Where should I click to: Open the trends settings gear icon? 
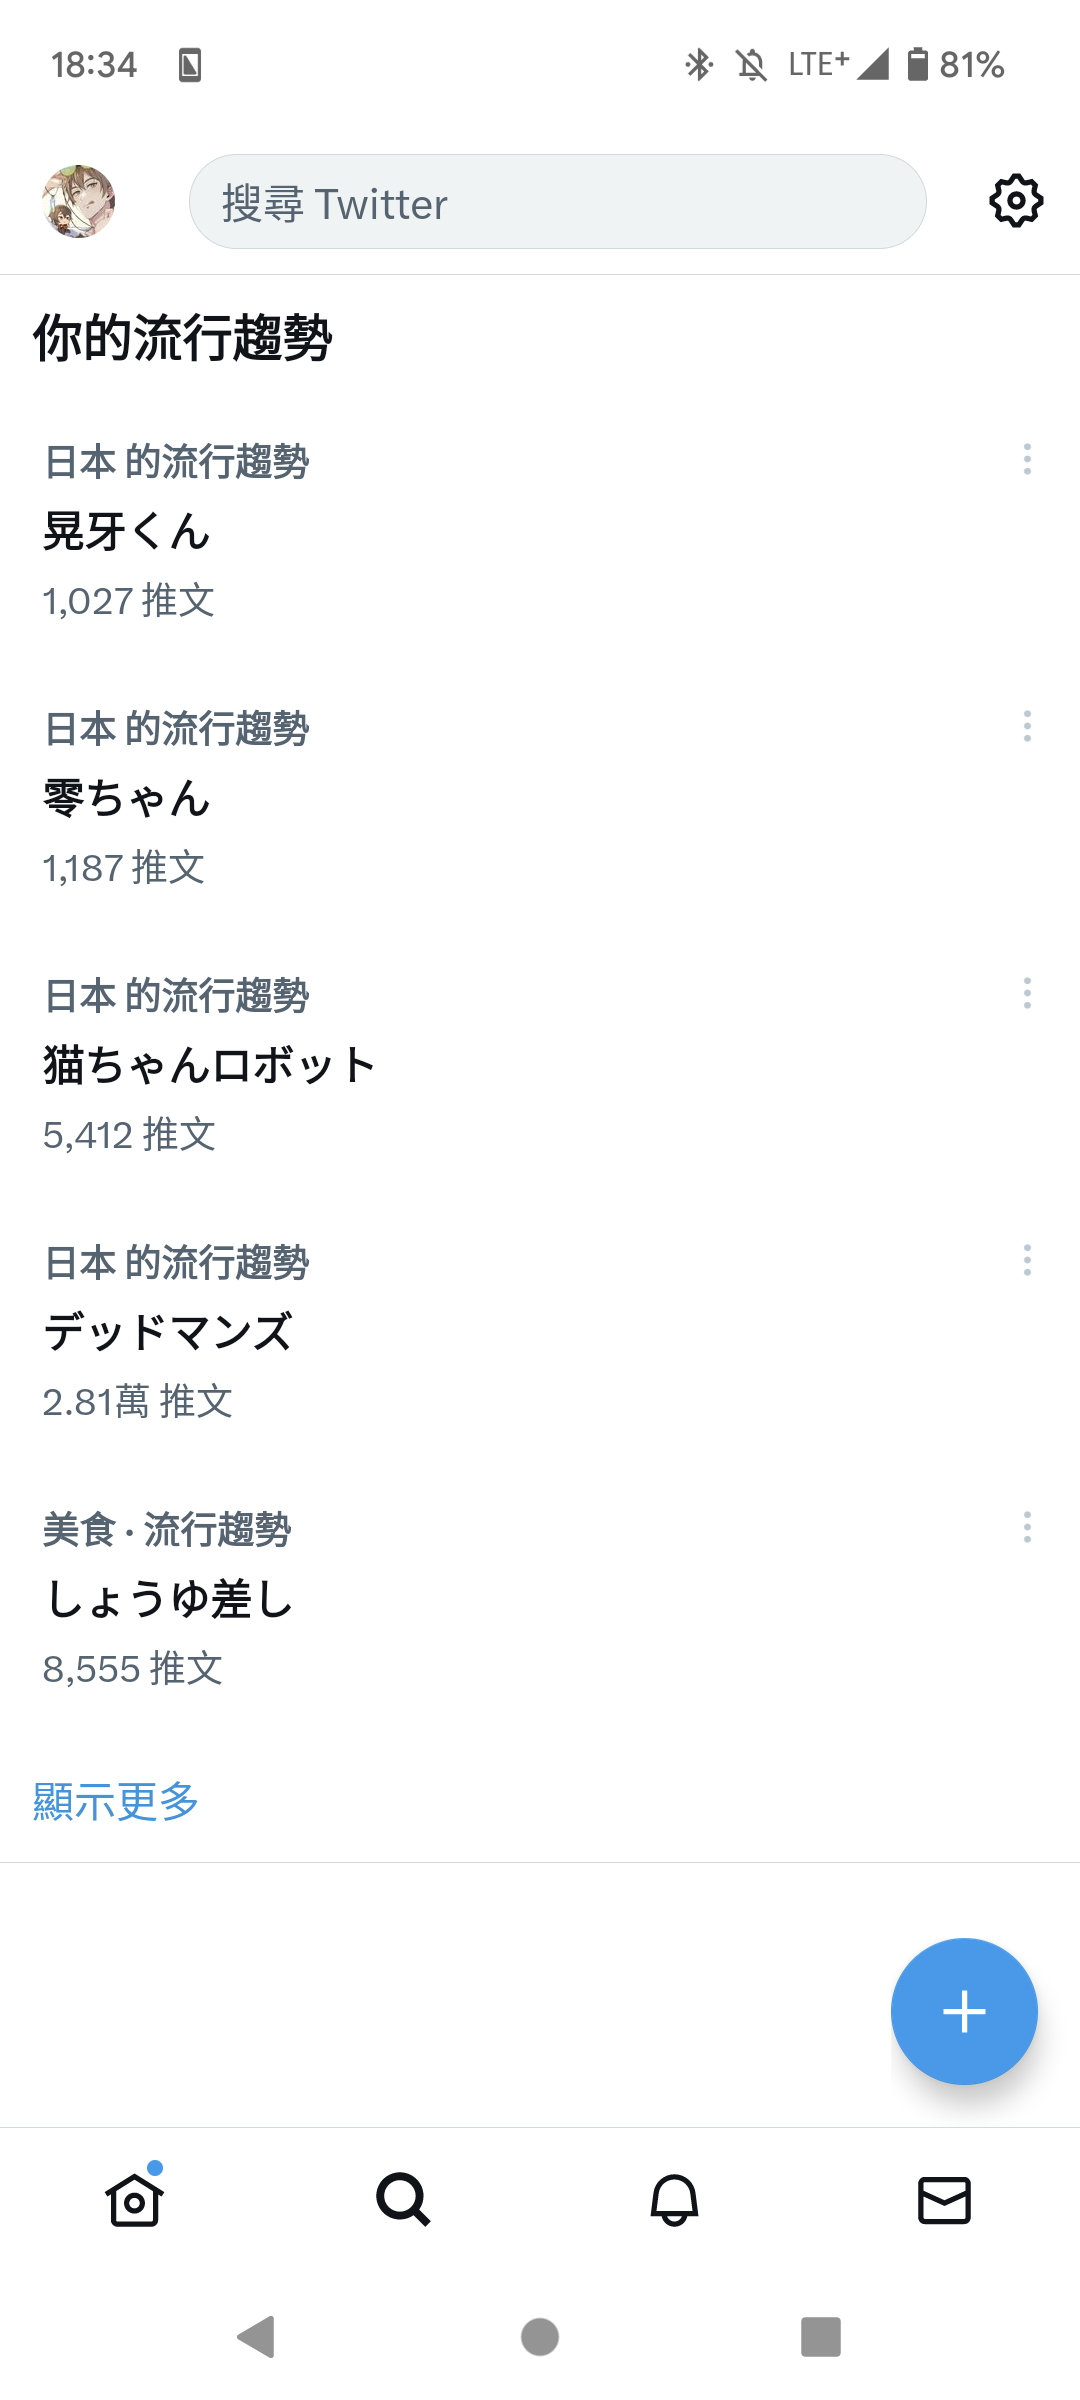point(1016,201)
